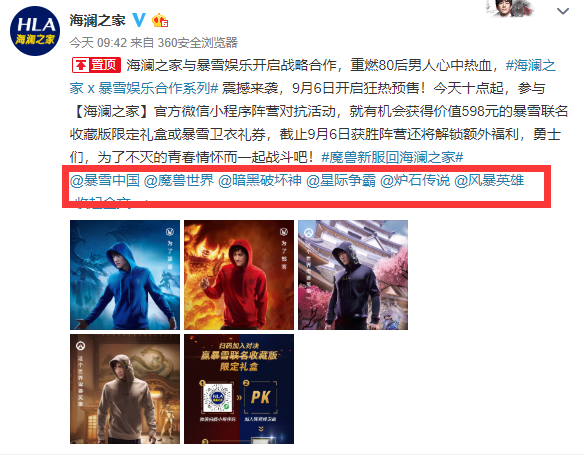Open the 360安全浏览器 source link

197,42
